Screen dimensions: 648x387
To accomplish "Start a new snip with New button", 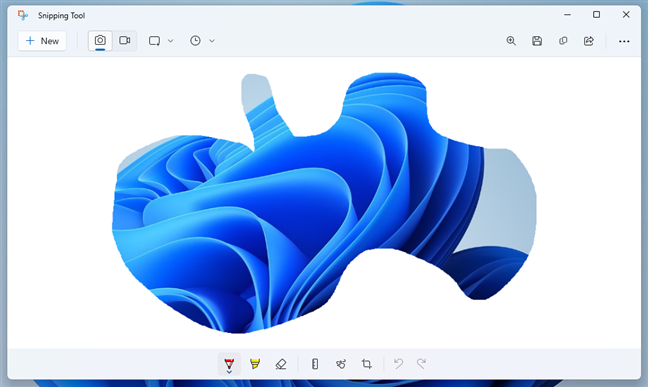I will coord(42,41).
